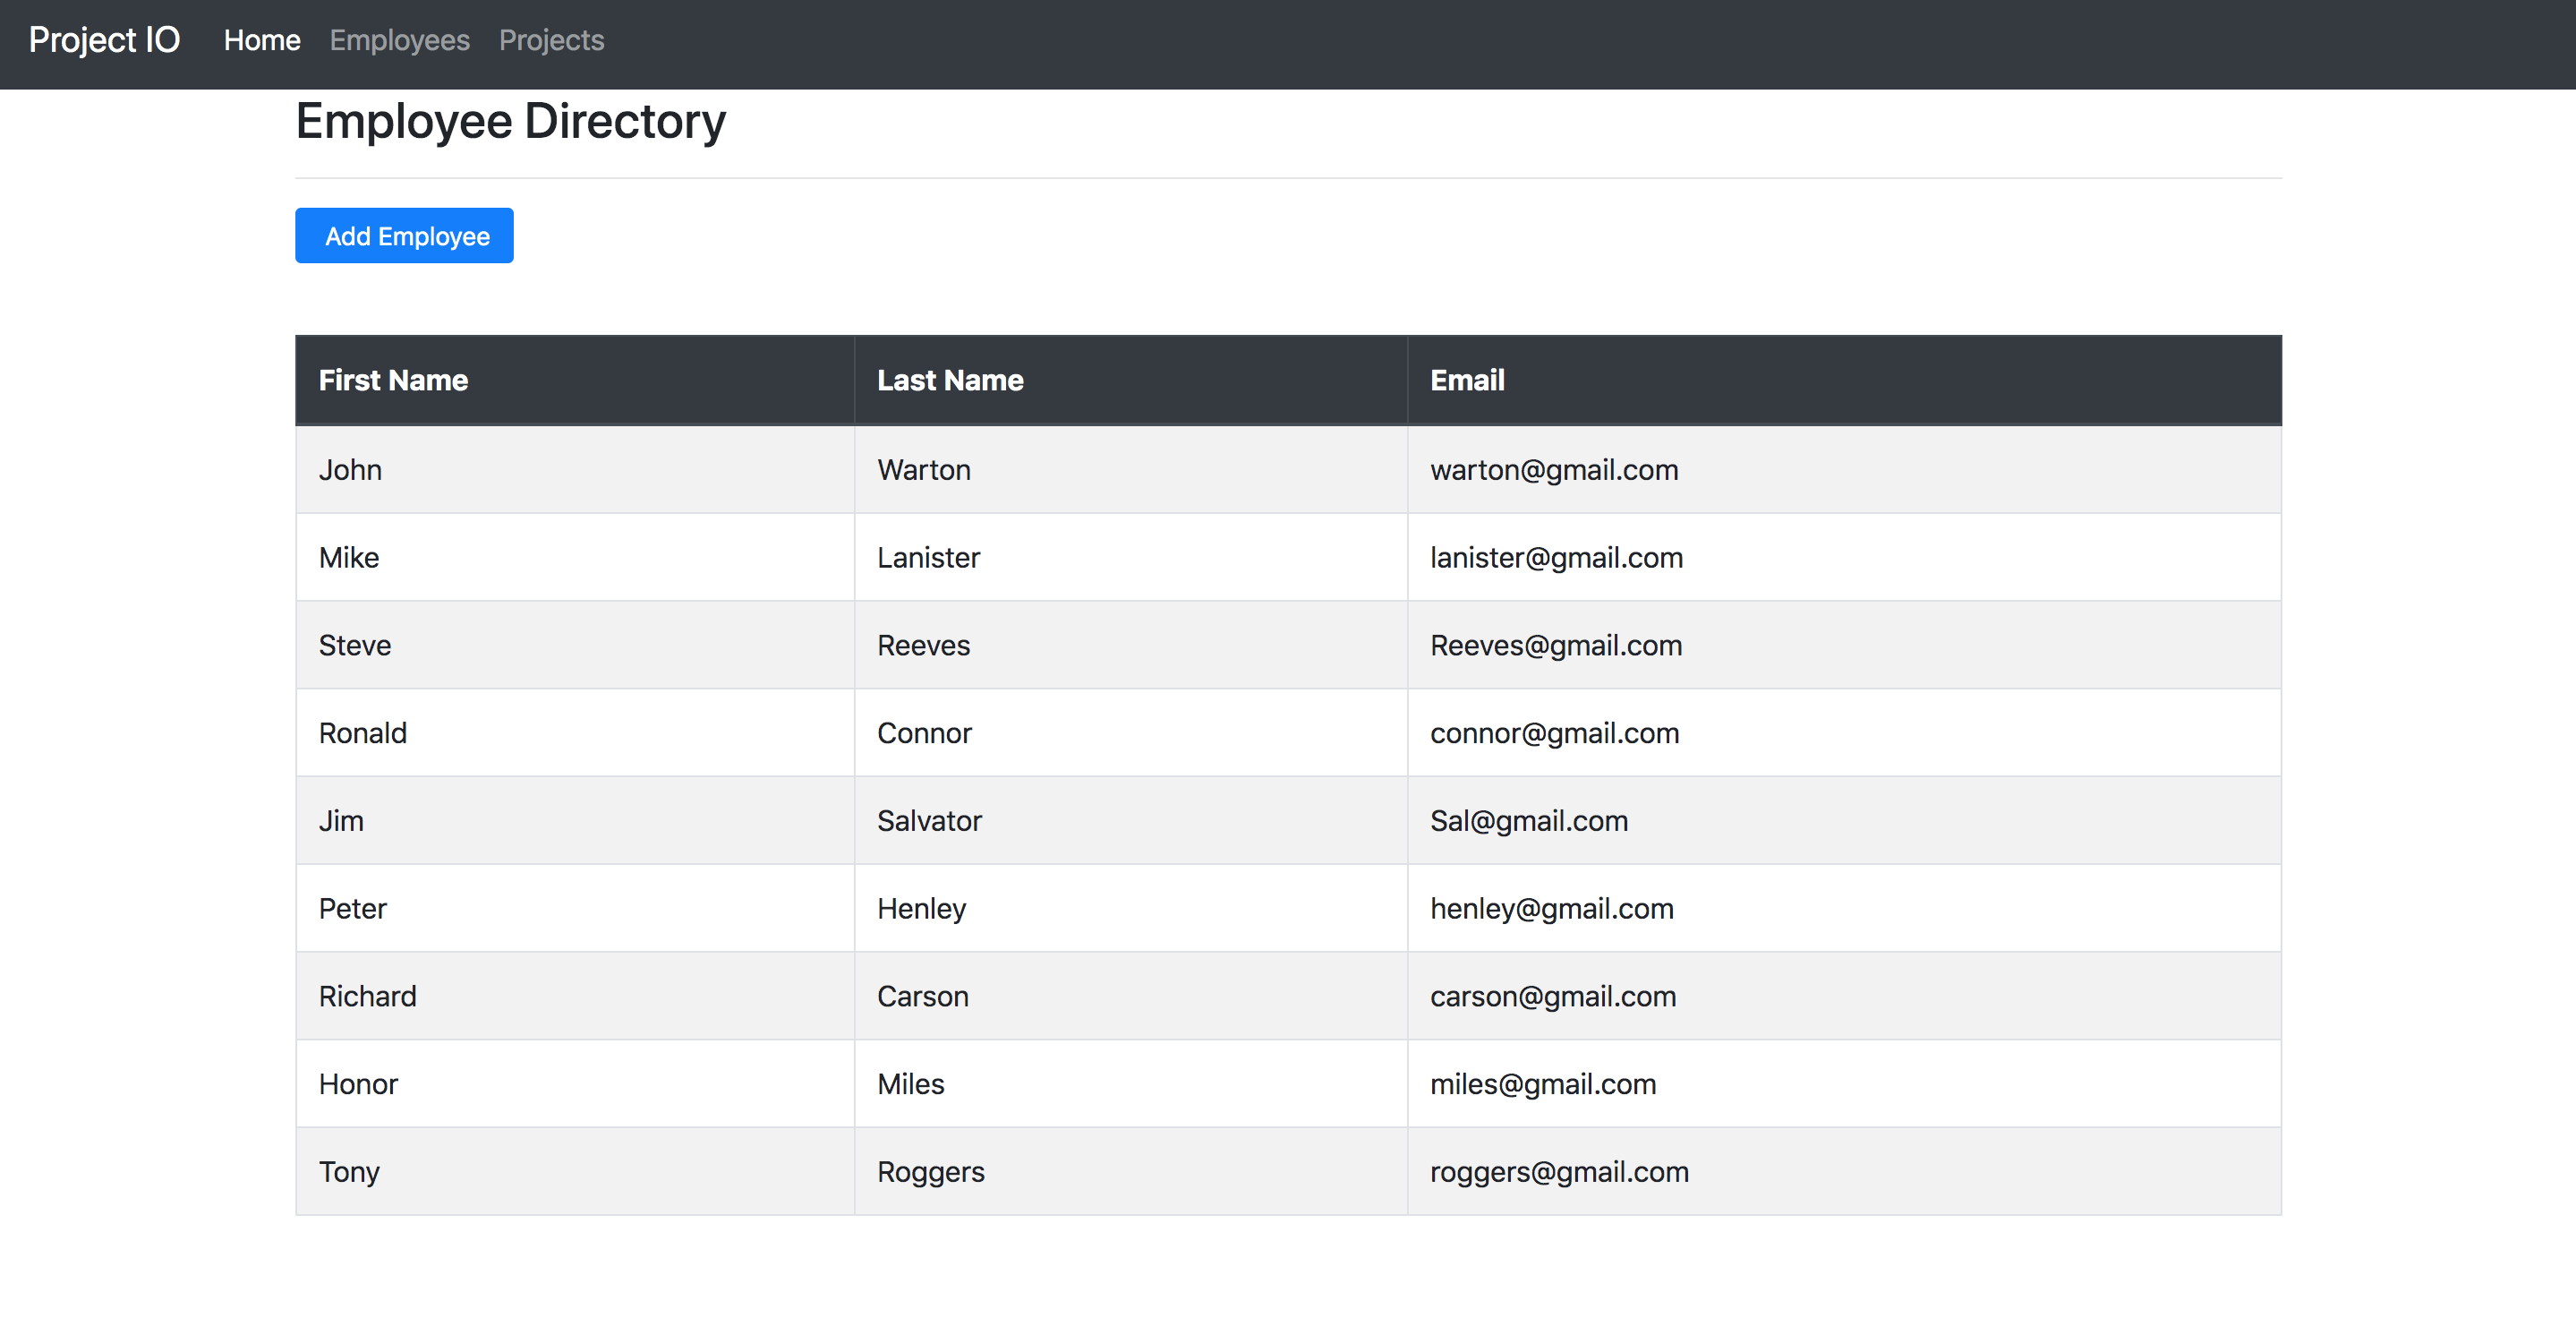Viewport: 2576px width, 1318px height.
Task: Select the Lanister last name cell
Action: 928,558
